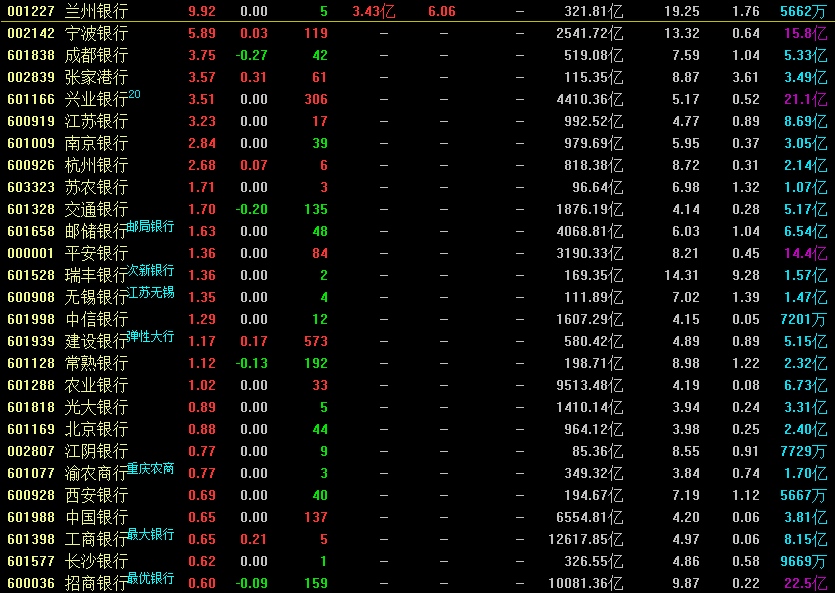Screen dimensions: 835x593
Task: Click stock name 张家港行
Action: [96, 77]
